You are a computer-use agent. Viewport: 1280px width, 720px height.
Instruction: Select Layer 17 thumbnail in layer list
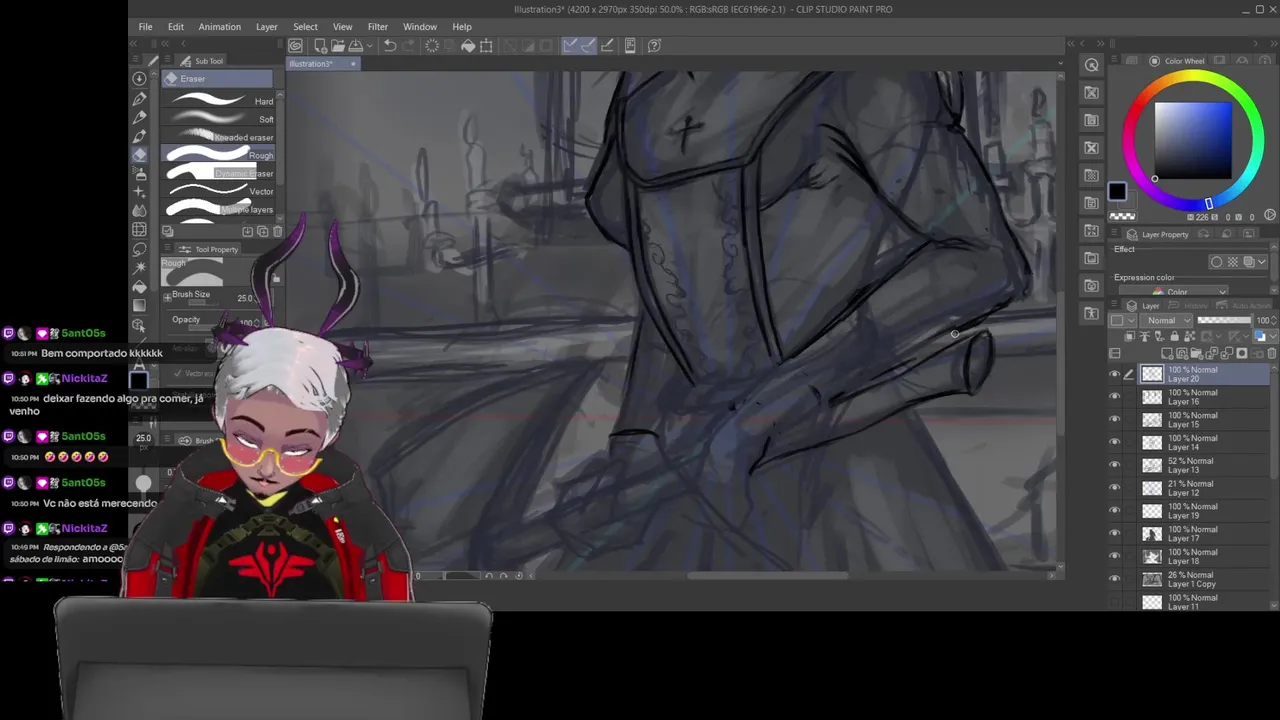point(1152,534)
